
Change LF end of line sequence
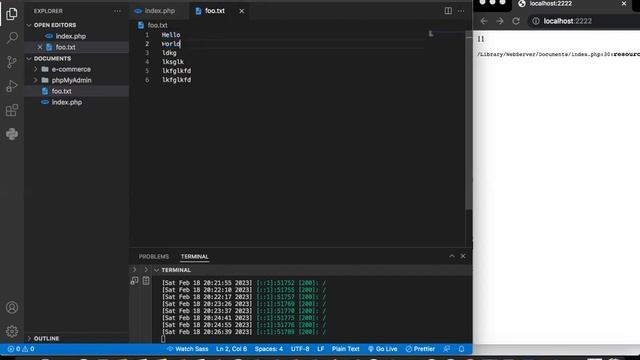(320, 349)
